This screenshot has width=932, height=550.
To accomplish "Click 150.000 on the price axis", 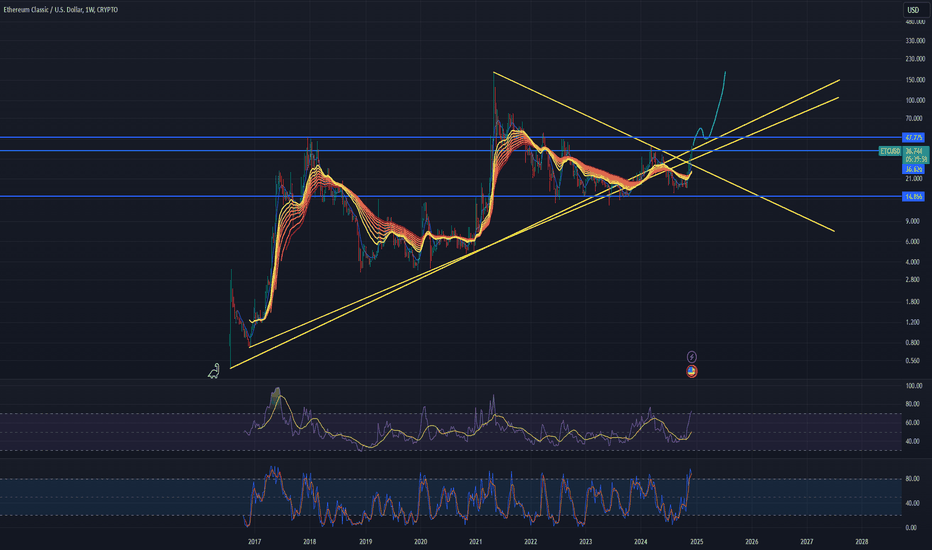I will coord(915,80).
